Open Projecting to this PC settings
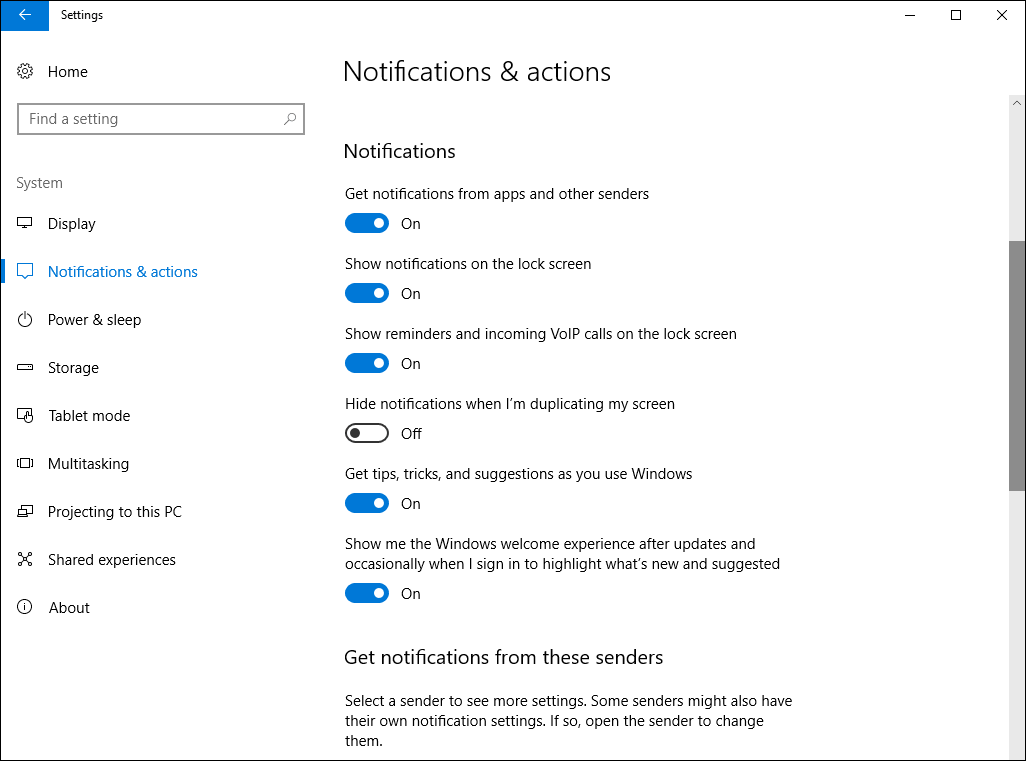1026x761 pixels. click(x=114, y=512)
